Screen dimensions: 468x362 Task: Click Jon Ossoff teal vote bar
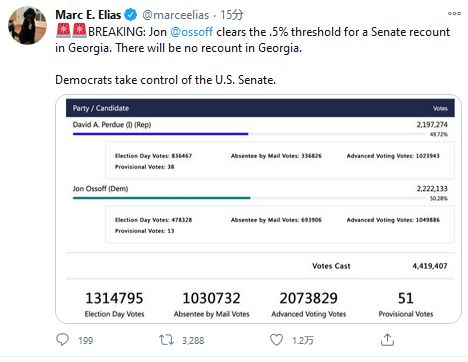click(x=161, y=198)
